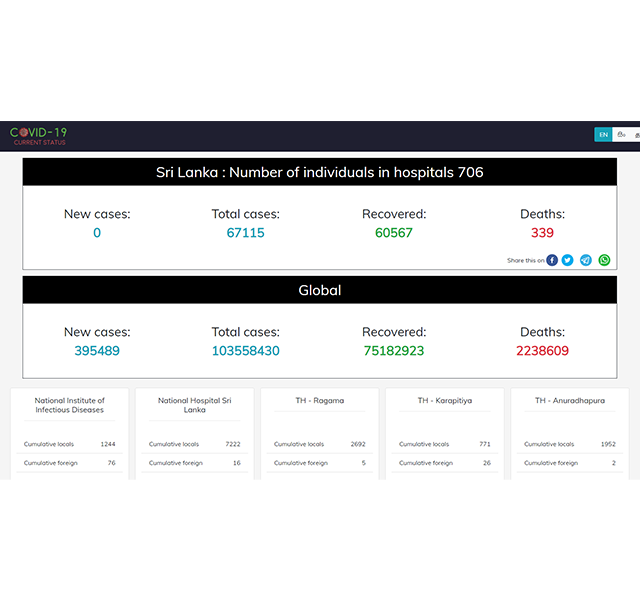Open the TH - Anuradhapura card title
The image size is (640, 600).
[570, 400]
